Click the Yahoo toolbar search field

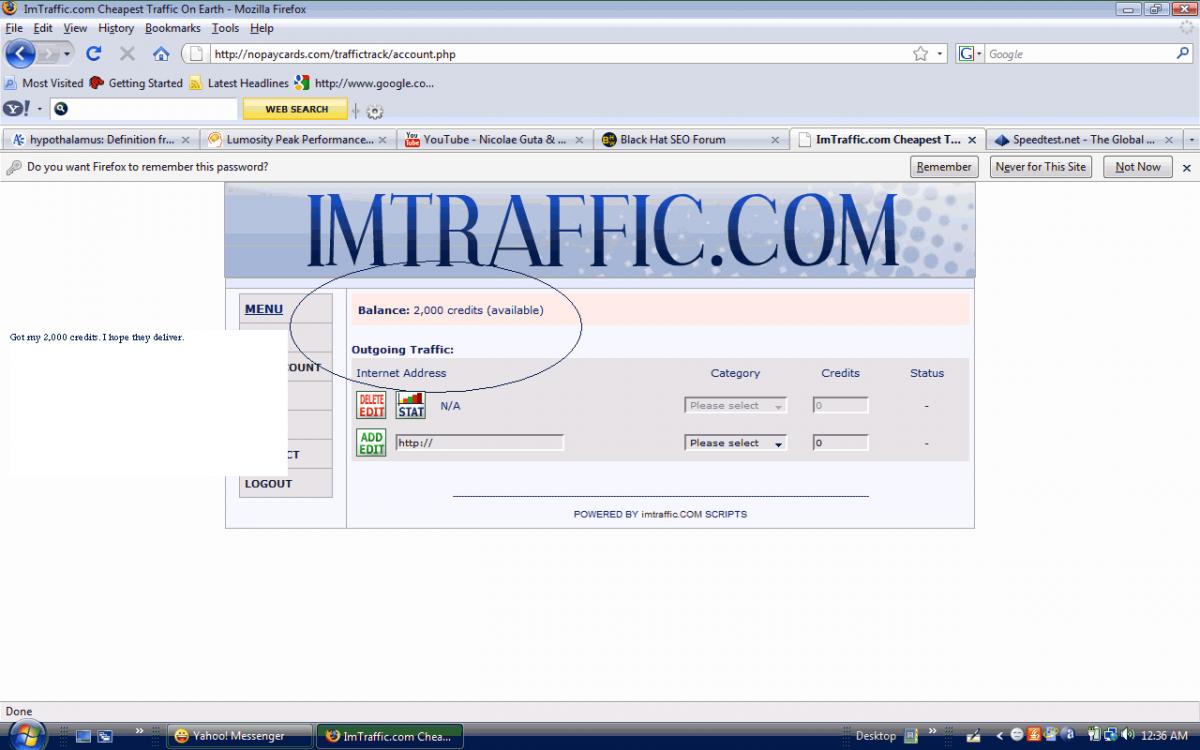pos(144,109)
